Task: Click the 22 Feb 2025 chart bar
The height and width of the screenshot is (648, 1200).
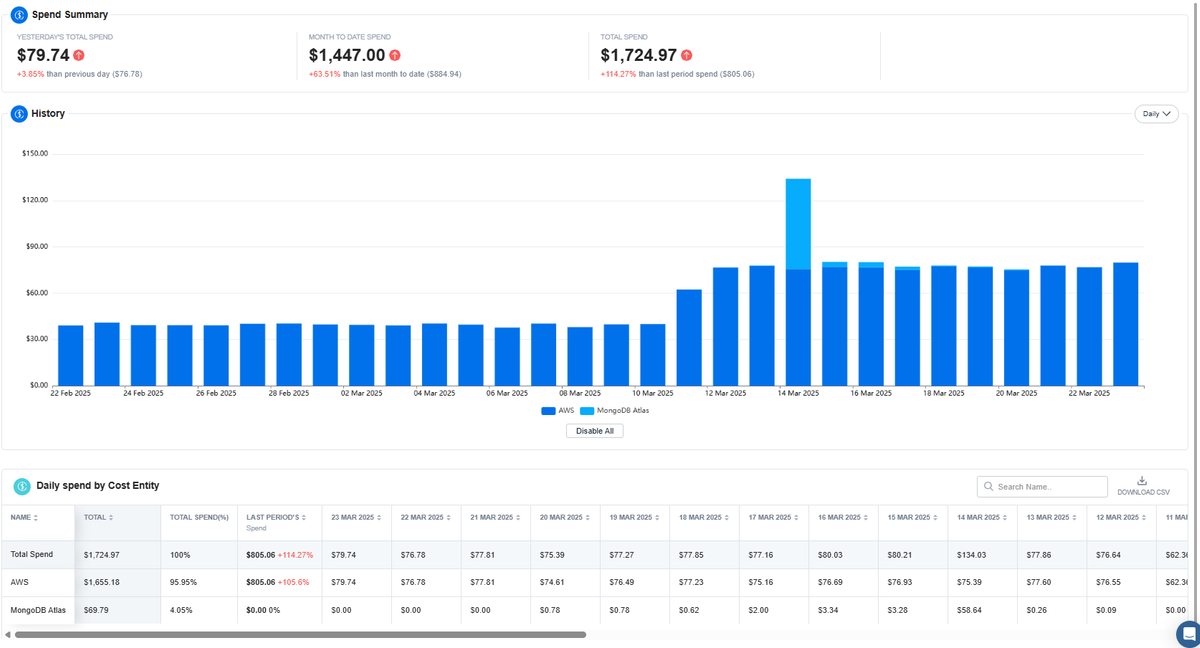Action: pos(71,355)
